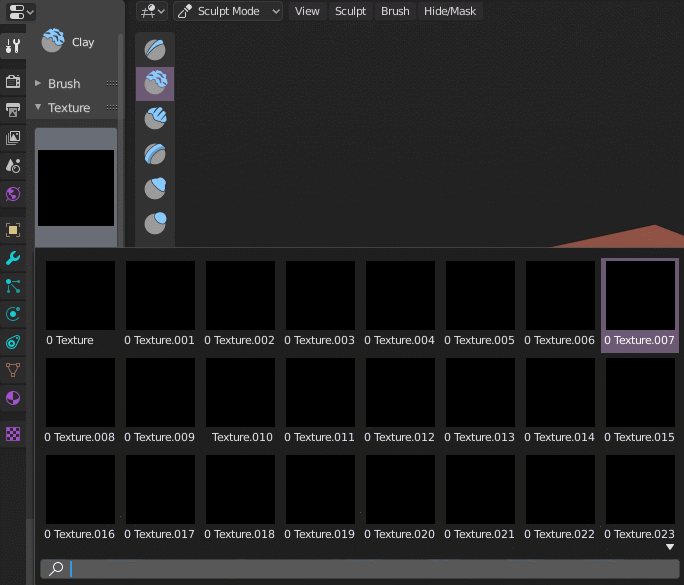Show more textures with the down arrow

(670, 547)
